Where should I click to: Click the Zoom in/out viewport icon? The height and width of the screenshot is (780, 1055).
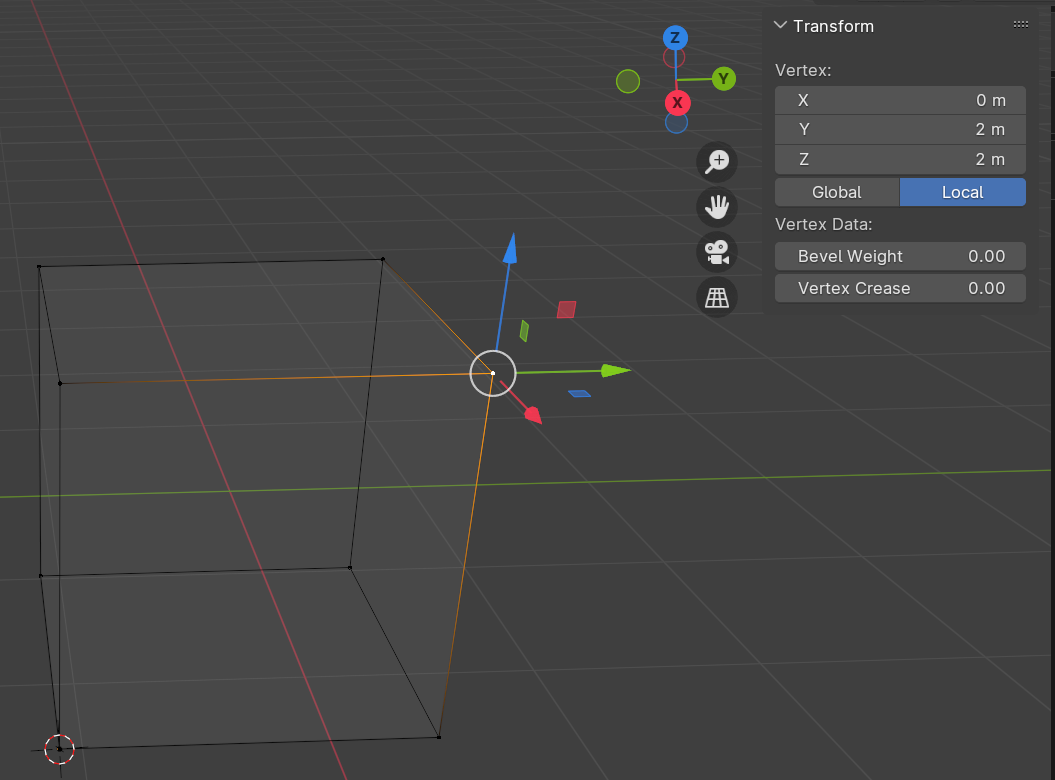coord(717,160)
